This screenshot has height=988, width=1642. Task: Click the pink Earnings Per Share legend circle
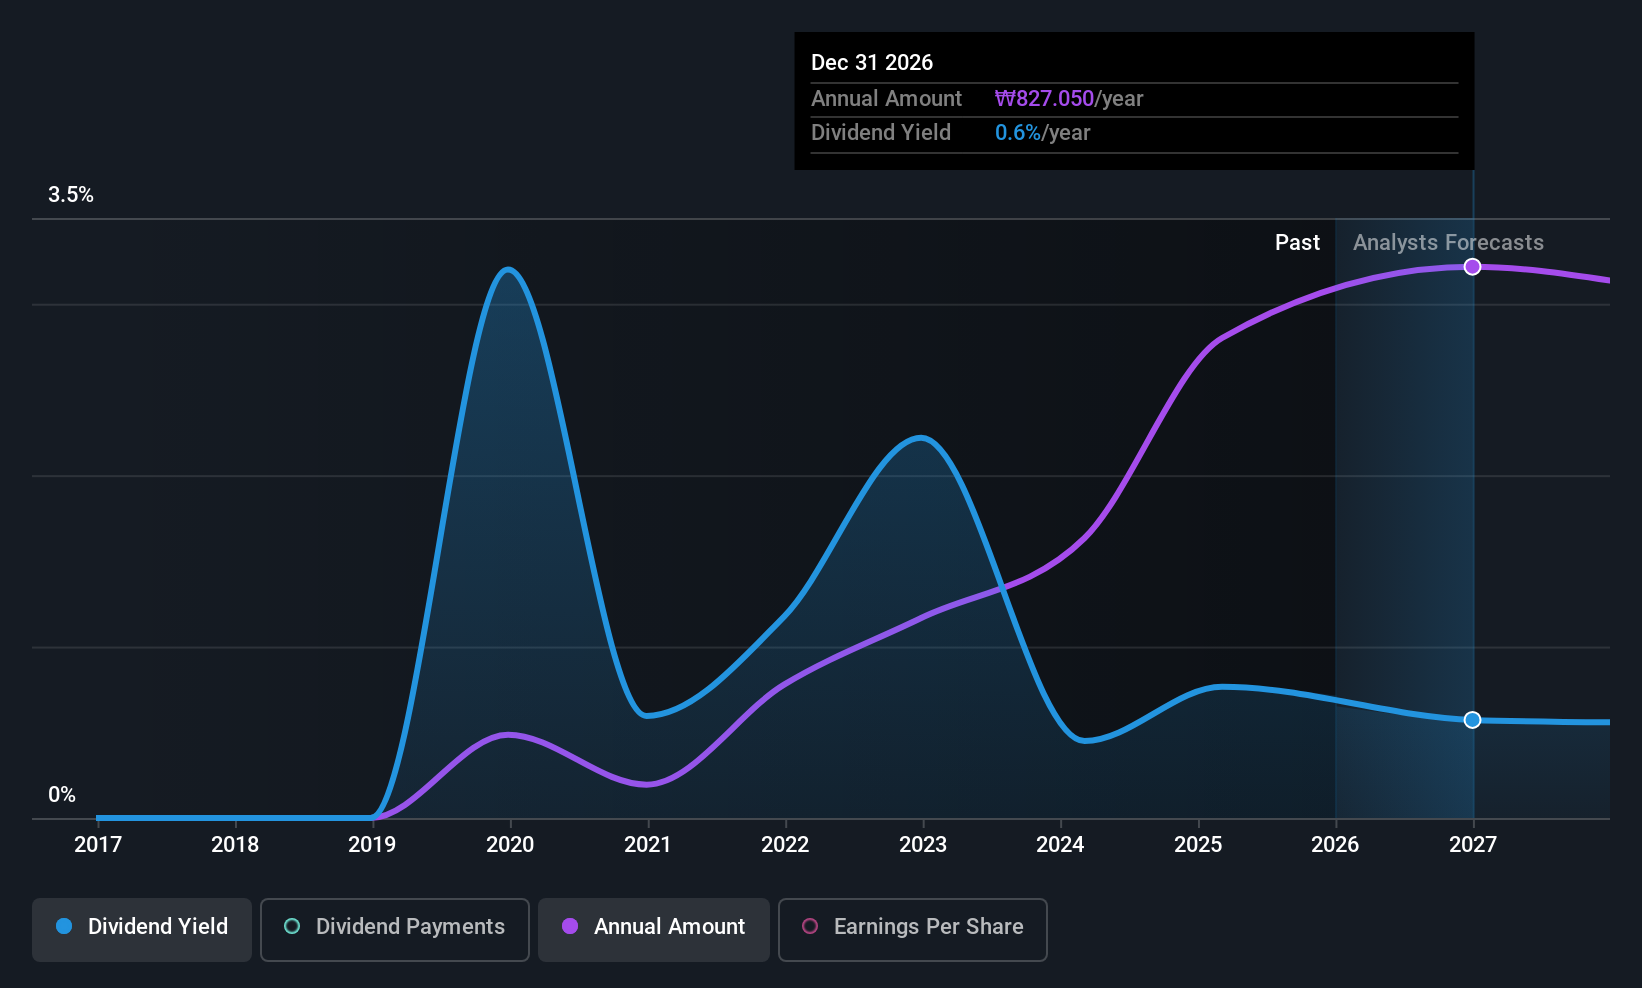pos(810,926)
